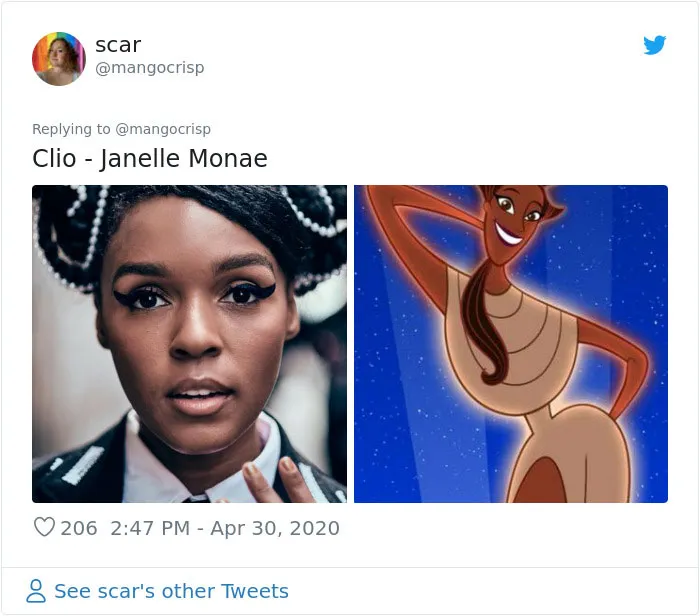Viewport: 700px width, 616px height.
Task: Click the 206 likes count
Action: tap(79, 528)
